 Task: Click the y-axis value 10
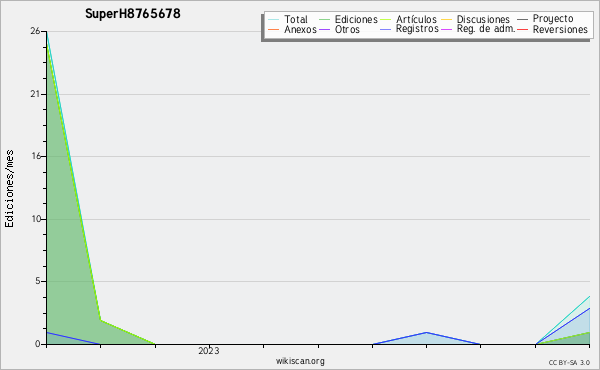tap(36, 219)
